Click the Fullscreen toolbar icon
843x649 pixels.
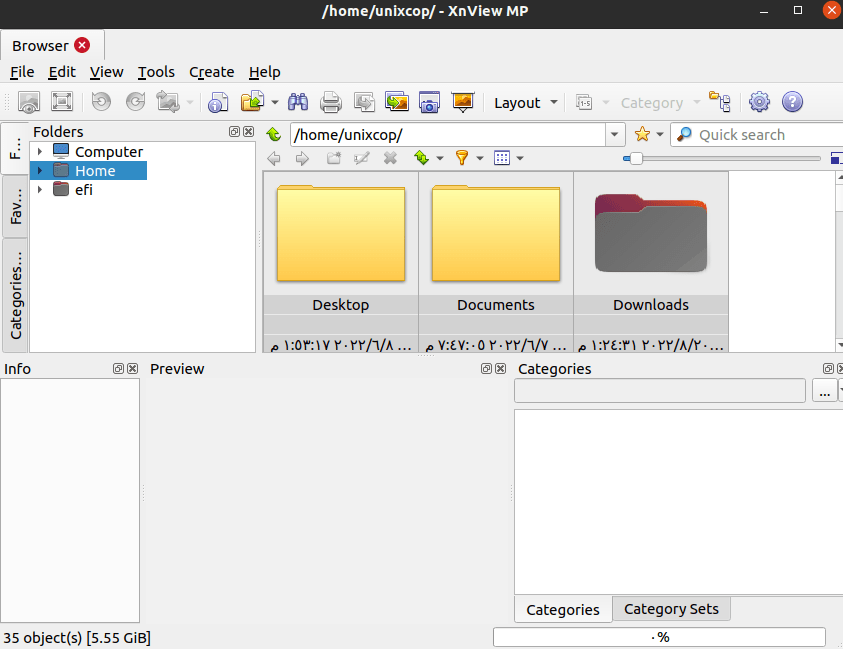[x=62, y=102]
